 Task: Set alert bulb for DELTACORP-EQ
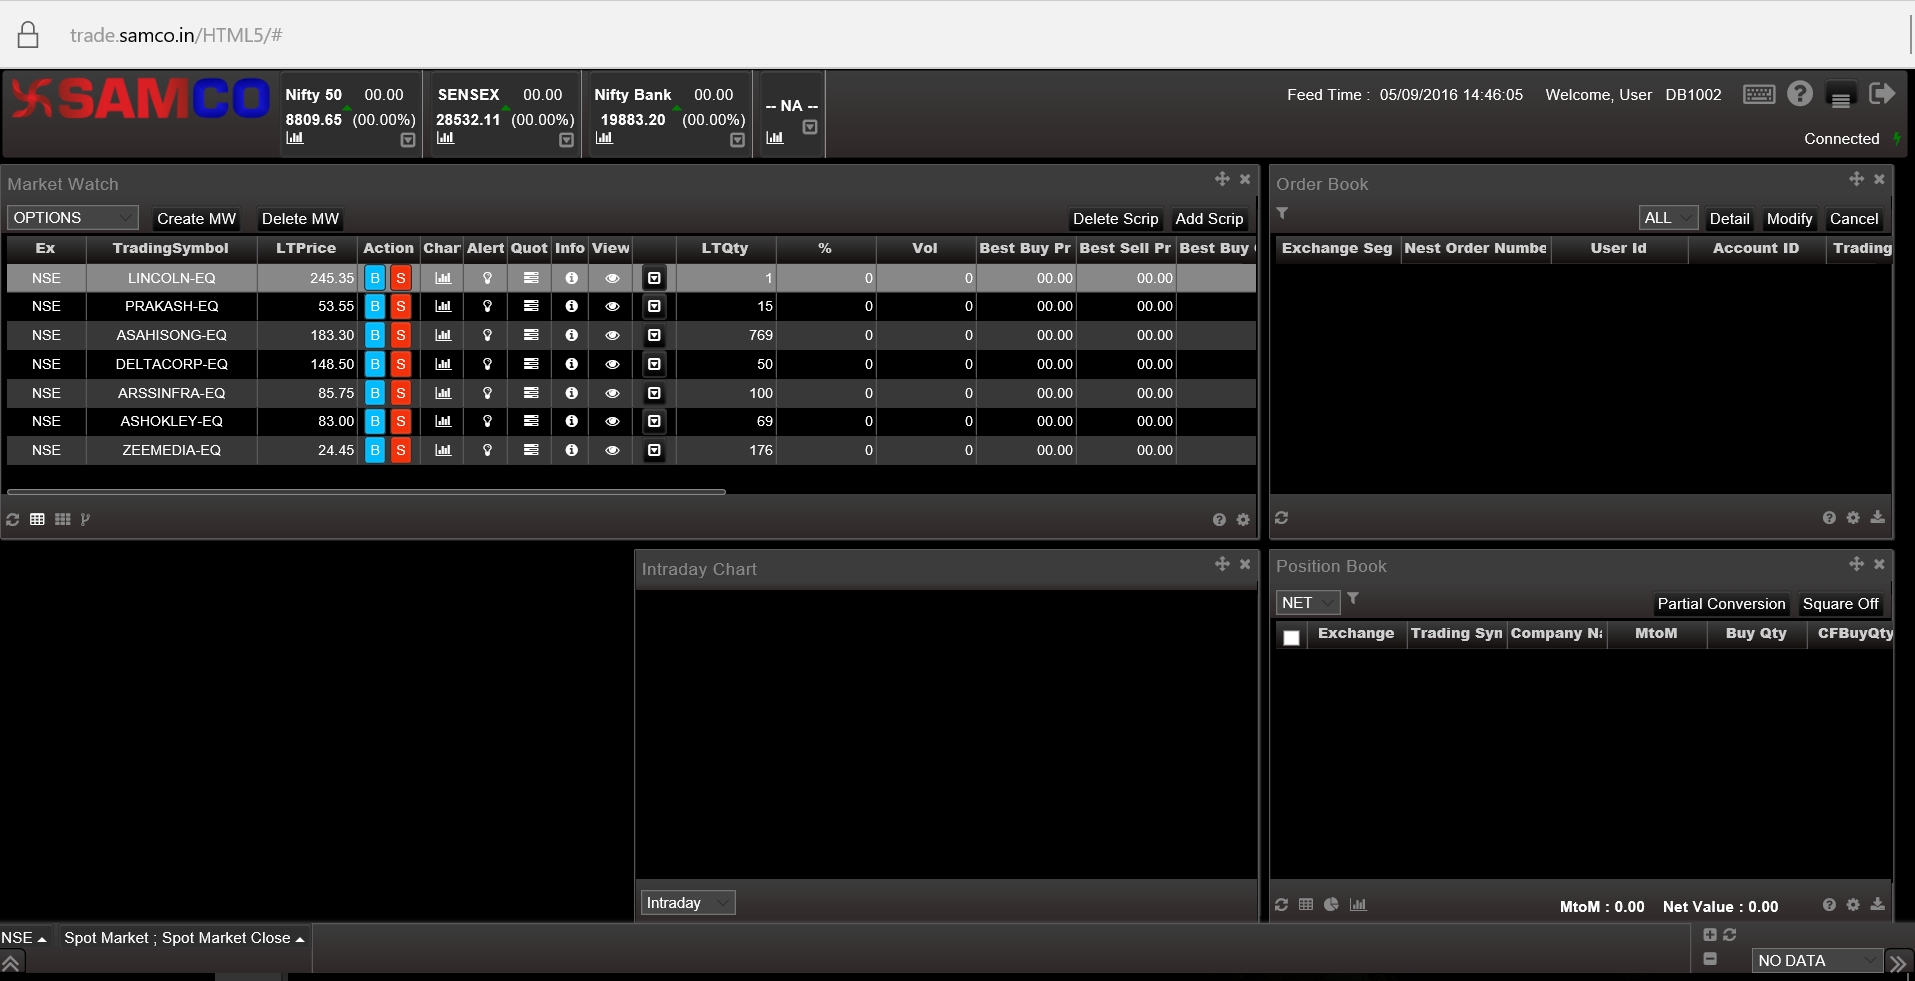coord(487,364)
